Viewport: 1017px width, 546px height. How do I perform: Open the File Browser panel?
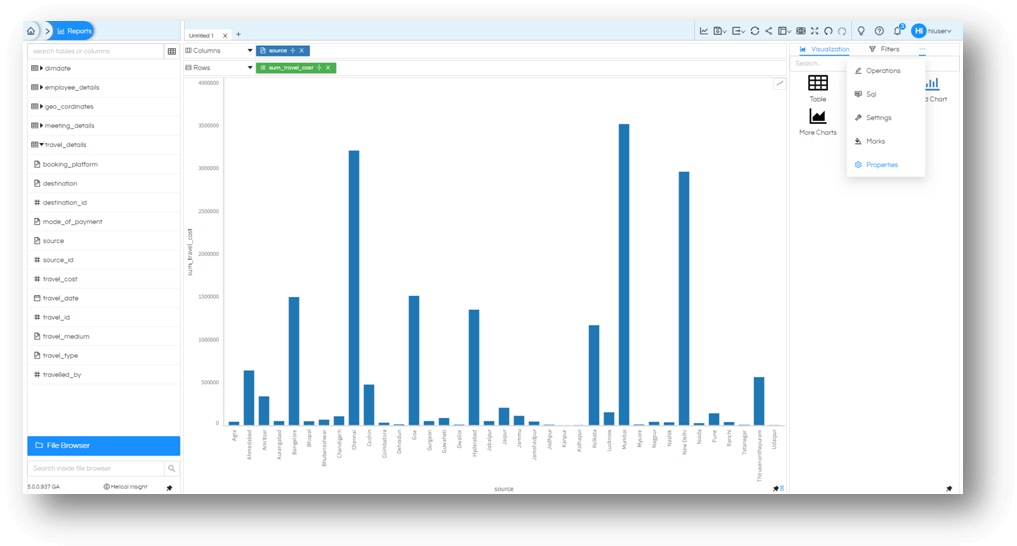(x=104, y=445)
